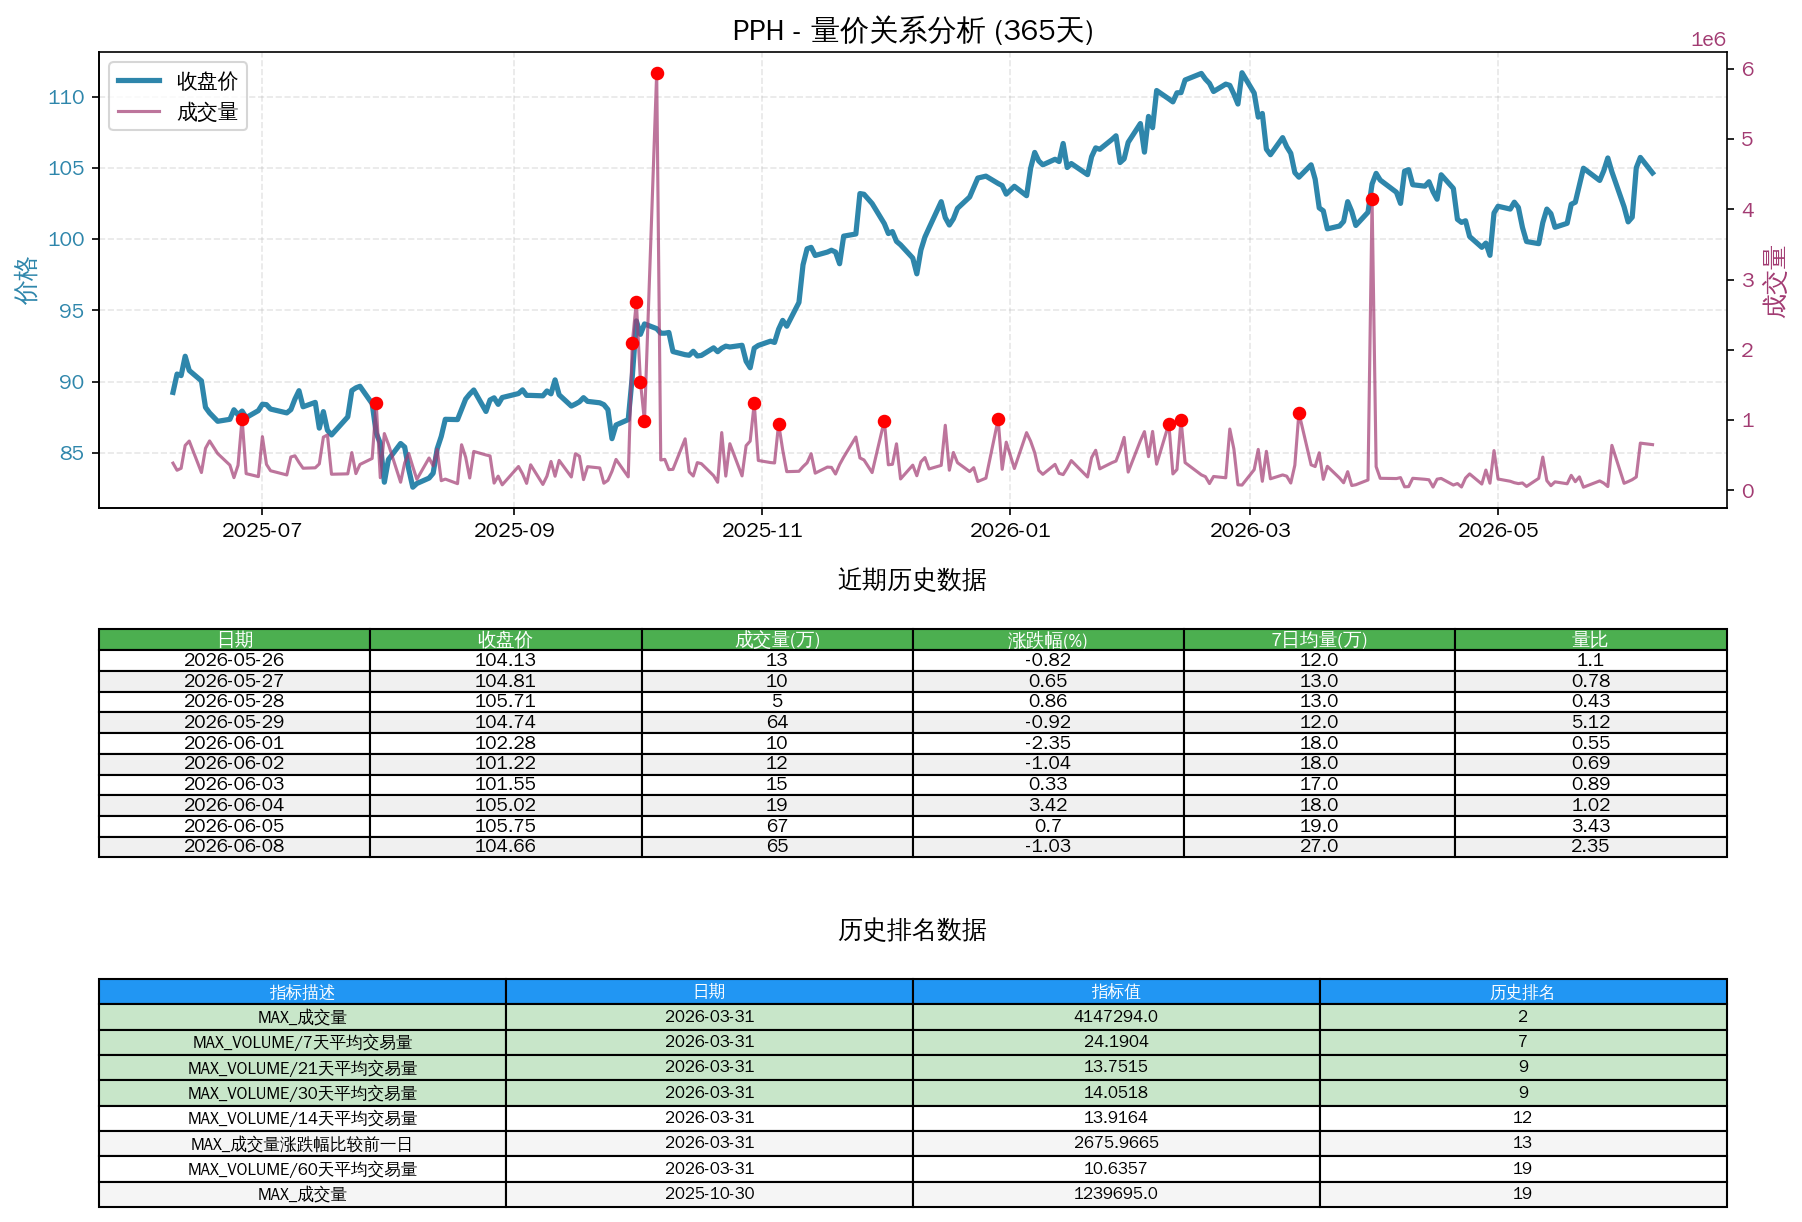Click the ranking table date 2025-10-30
Viewport: 1802px width, 1222px height.
point(709,1194)
